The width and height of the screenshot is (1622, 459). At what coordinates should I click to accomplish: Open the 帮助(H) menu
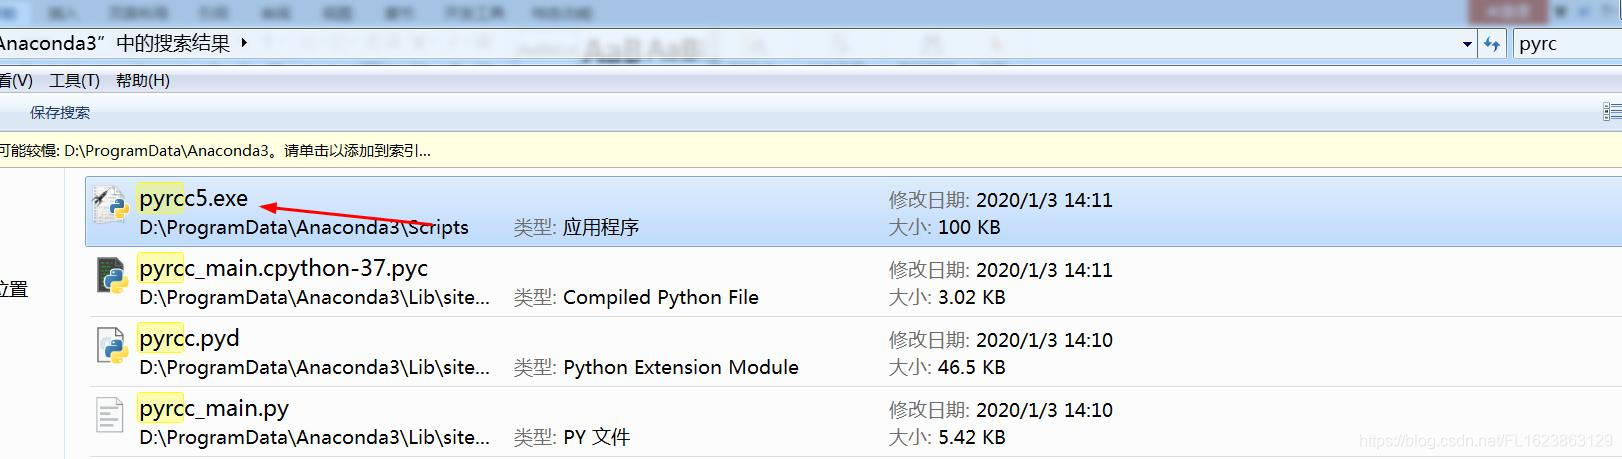point(143,81)
